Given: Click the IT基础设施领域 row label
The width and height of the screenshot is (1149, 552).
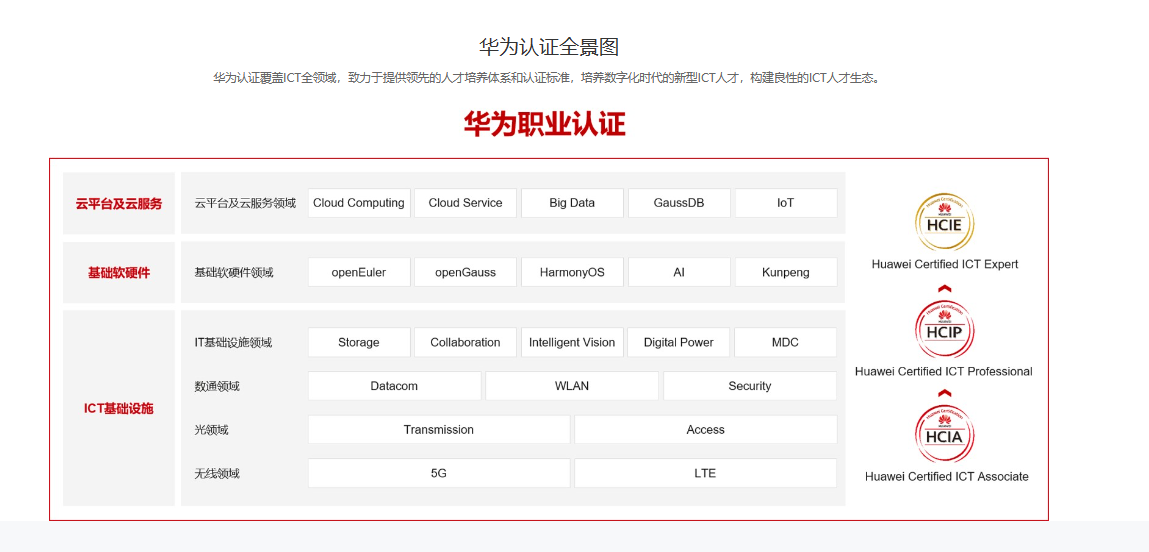Looking at the screenshot, I should pos(233,342).
